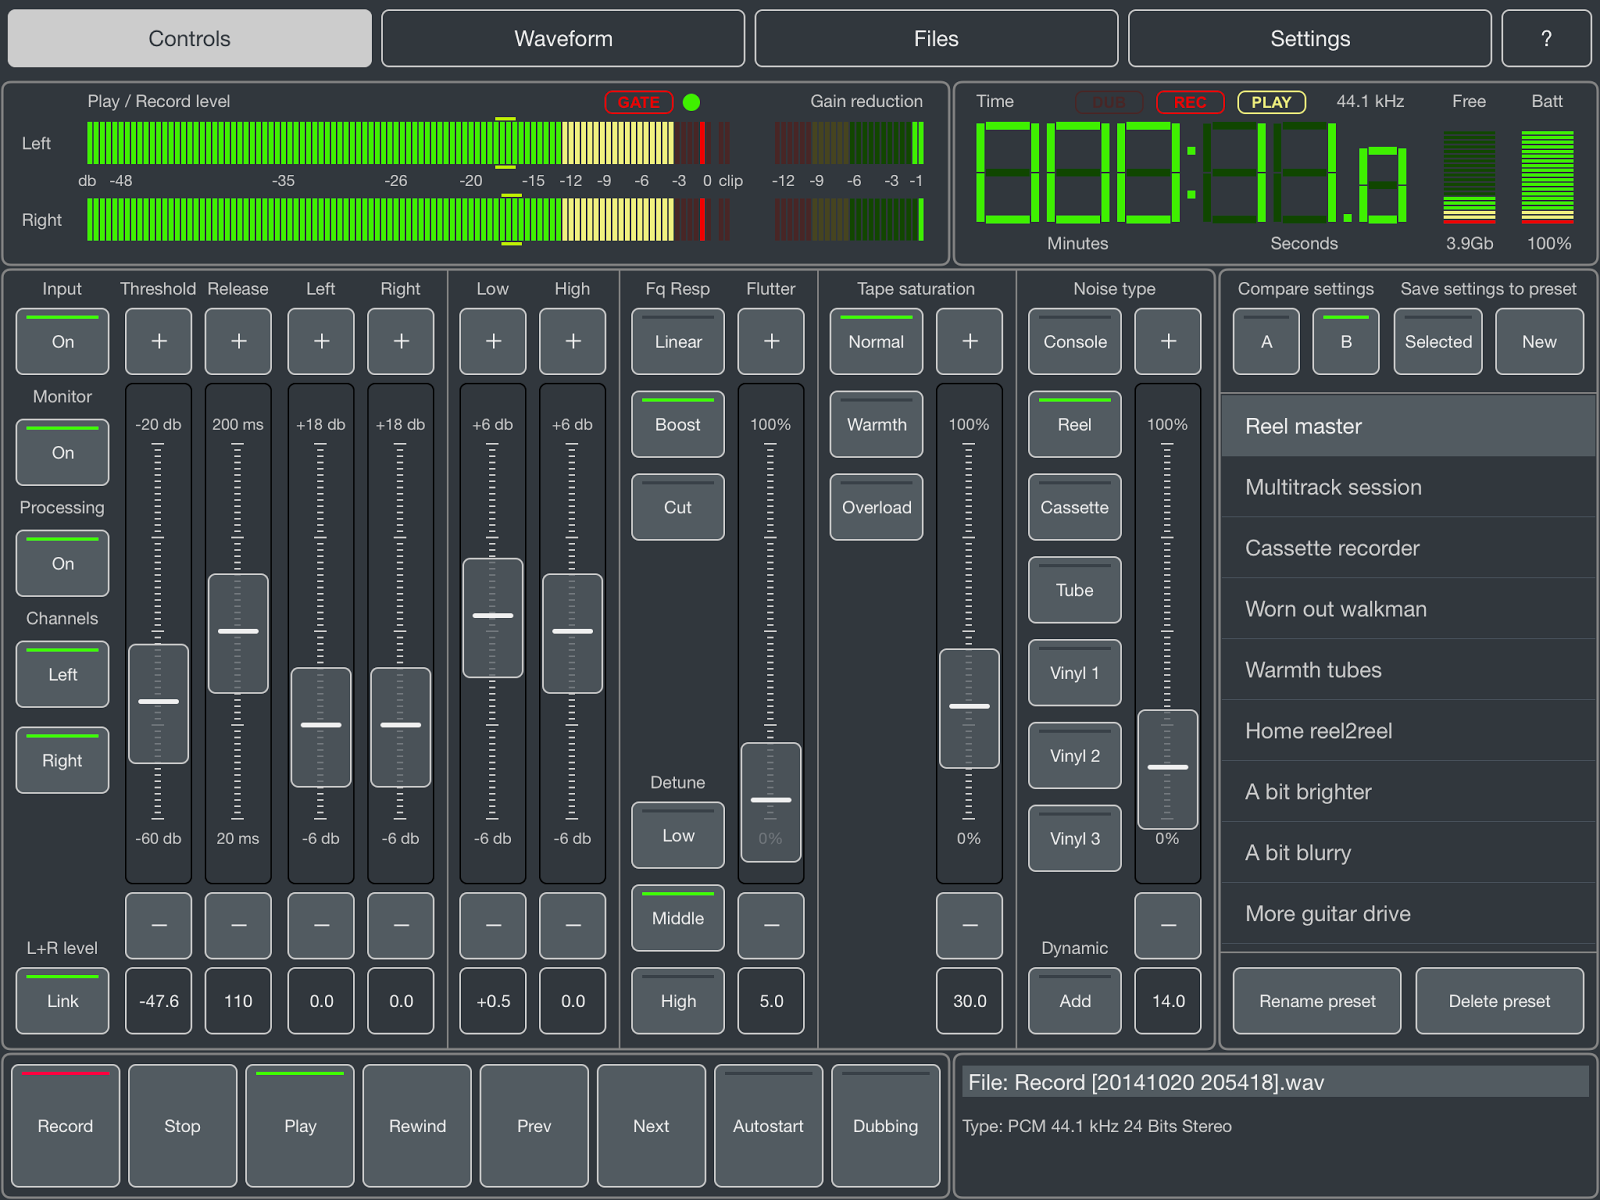Image resolution: width=1600 pixels, height=1200 pixels.
Task: Increase Flutter with its plus button
Action: [x=771, y=341]
